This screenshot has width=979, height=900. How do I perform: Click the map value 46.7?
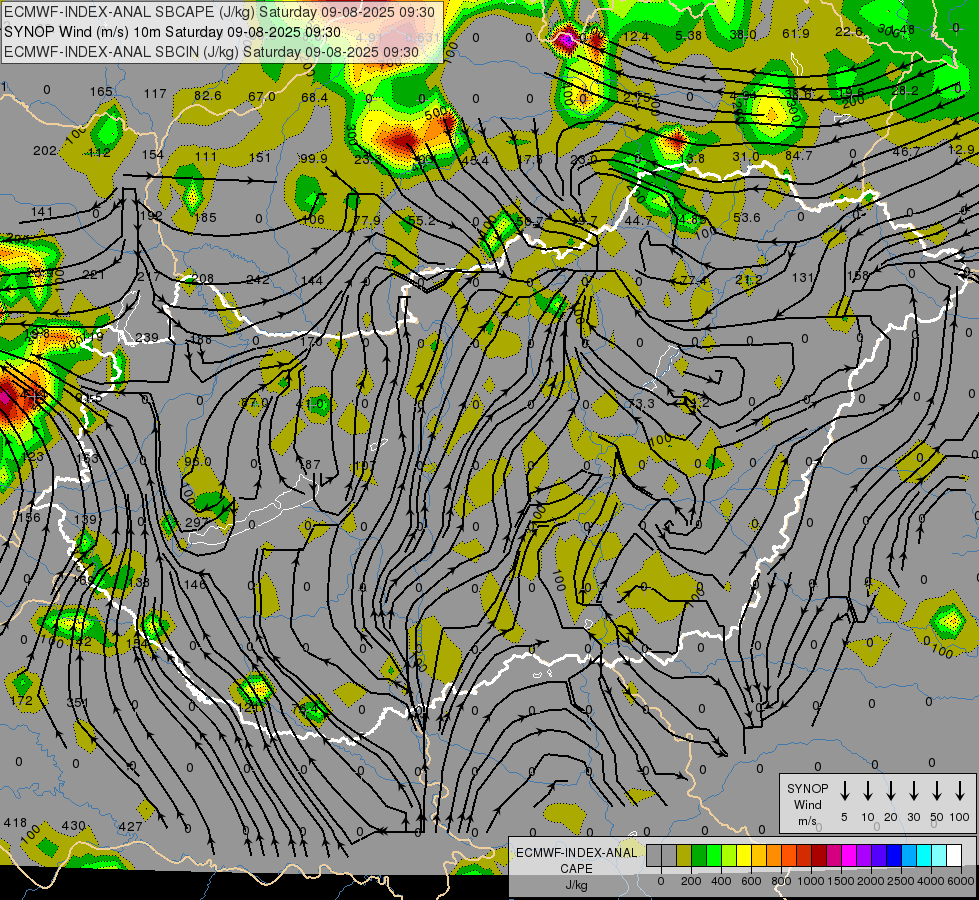[x=906, y=151]
